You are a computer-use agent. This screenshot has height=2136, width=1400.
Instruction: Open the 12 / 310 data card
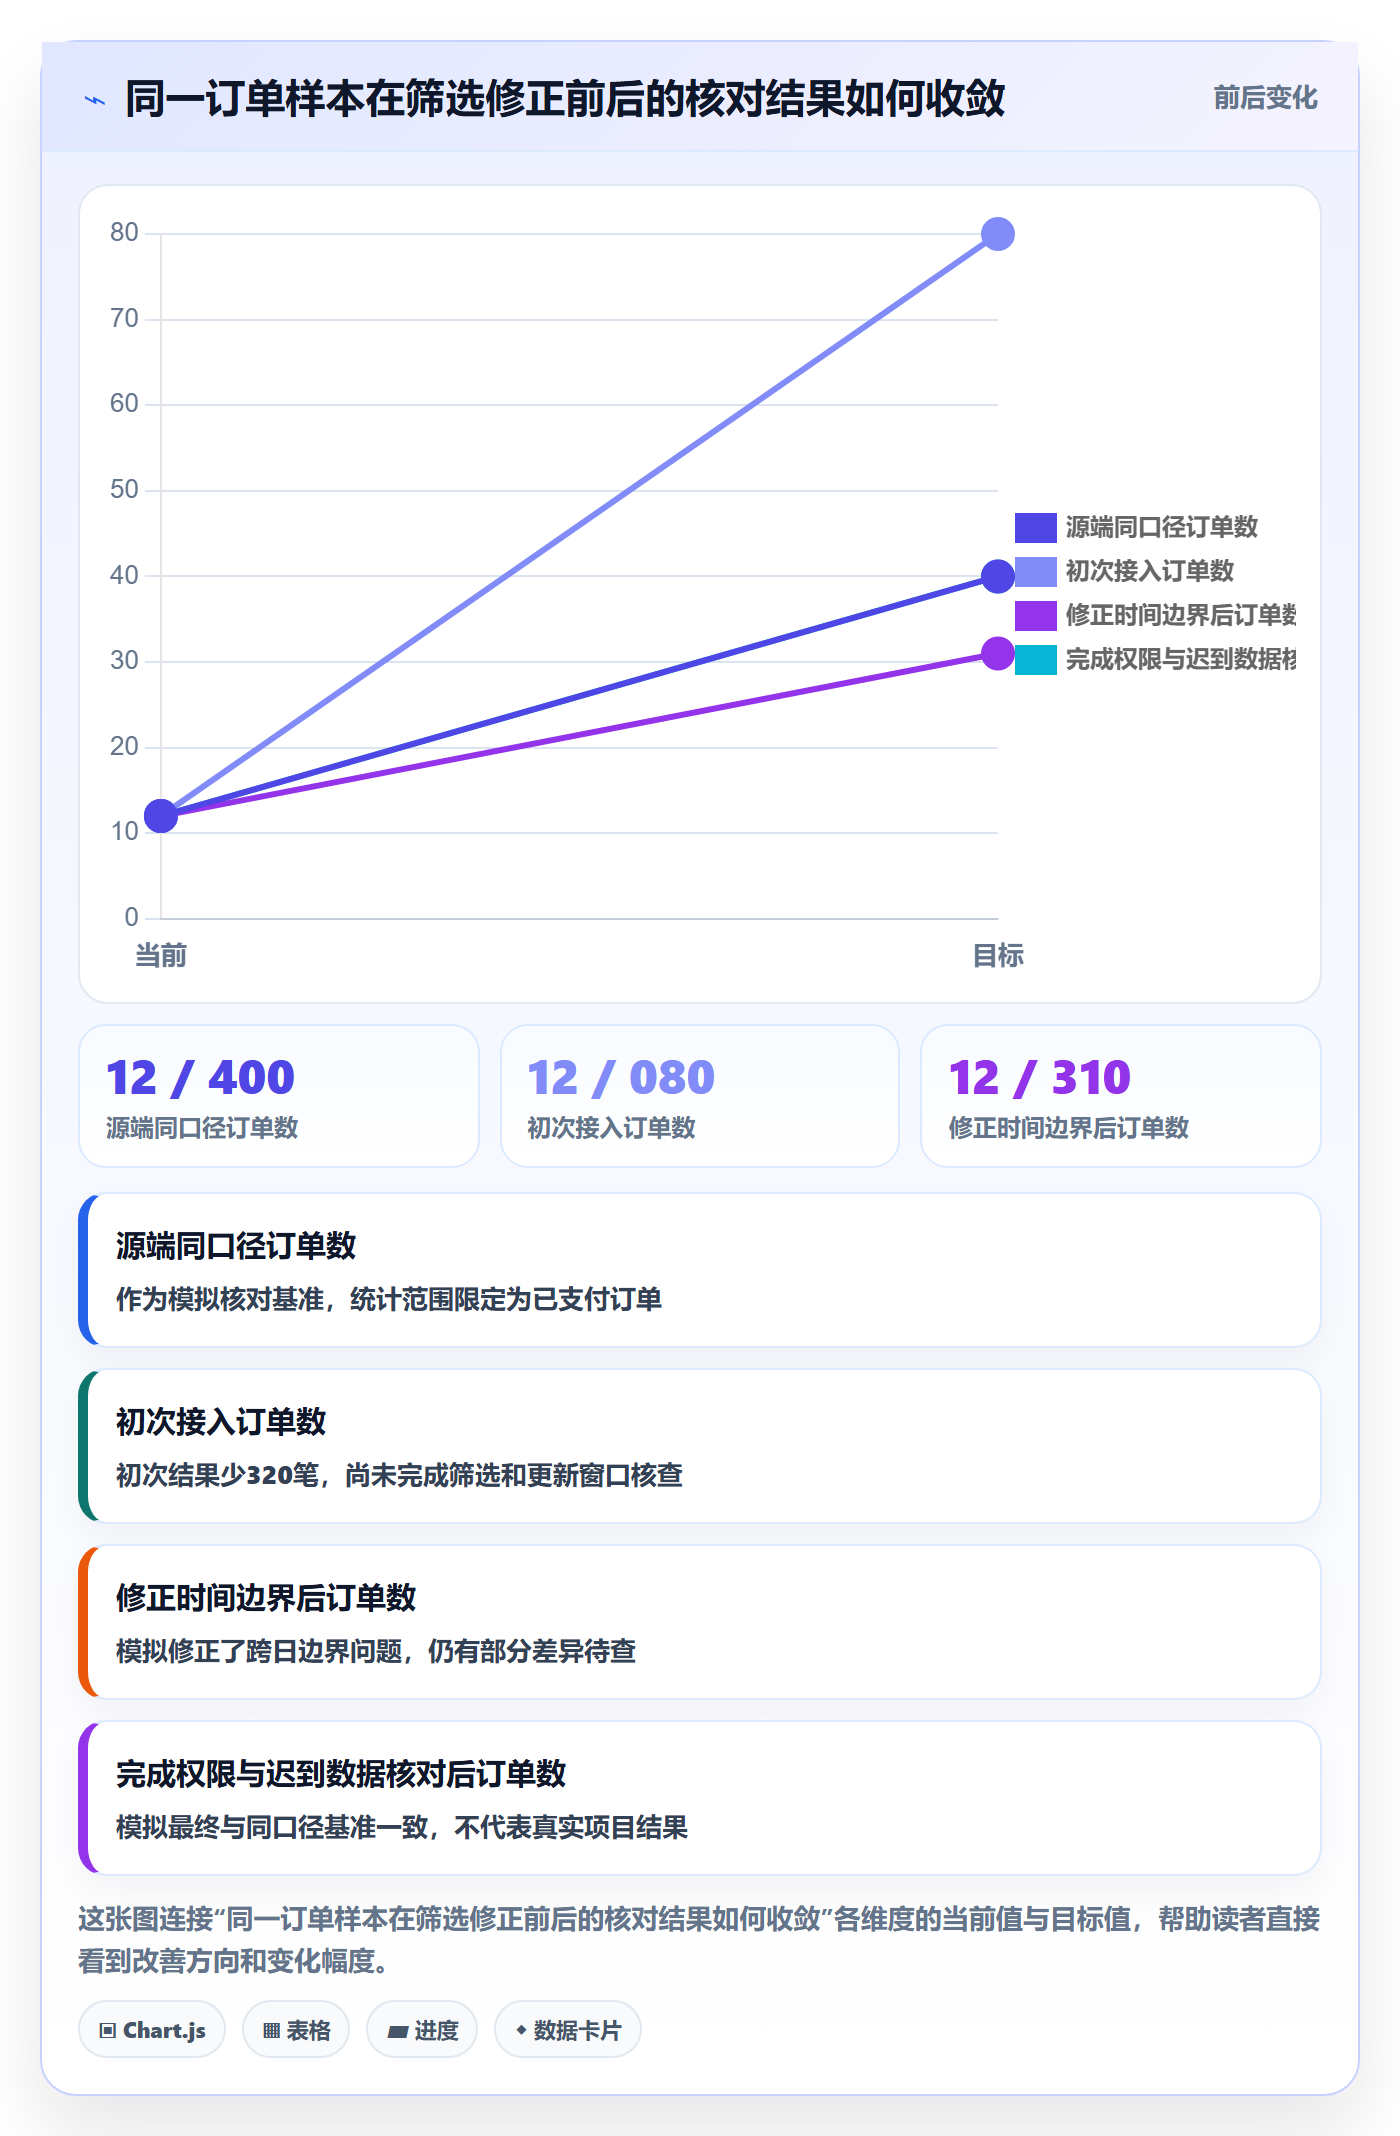tap(1121, 1096)
